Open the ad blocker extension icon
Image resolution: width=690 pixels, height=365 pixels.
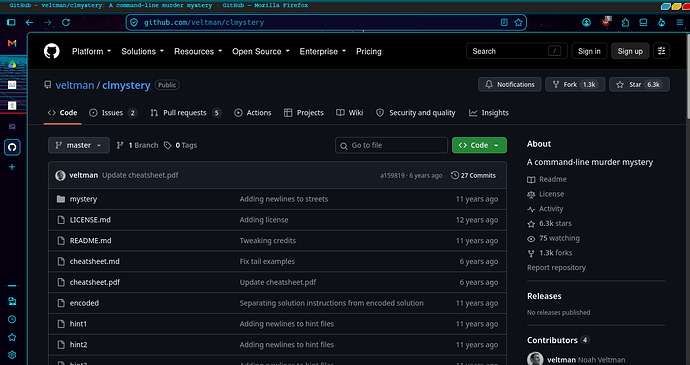click(606, 22)
